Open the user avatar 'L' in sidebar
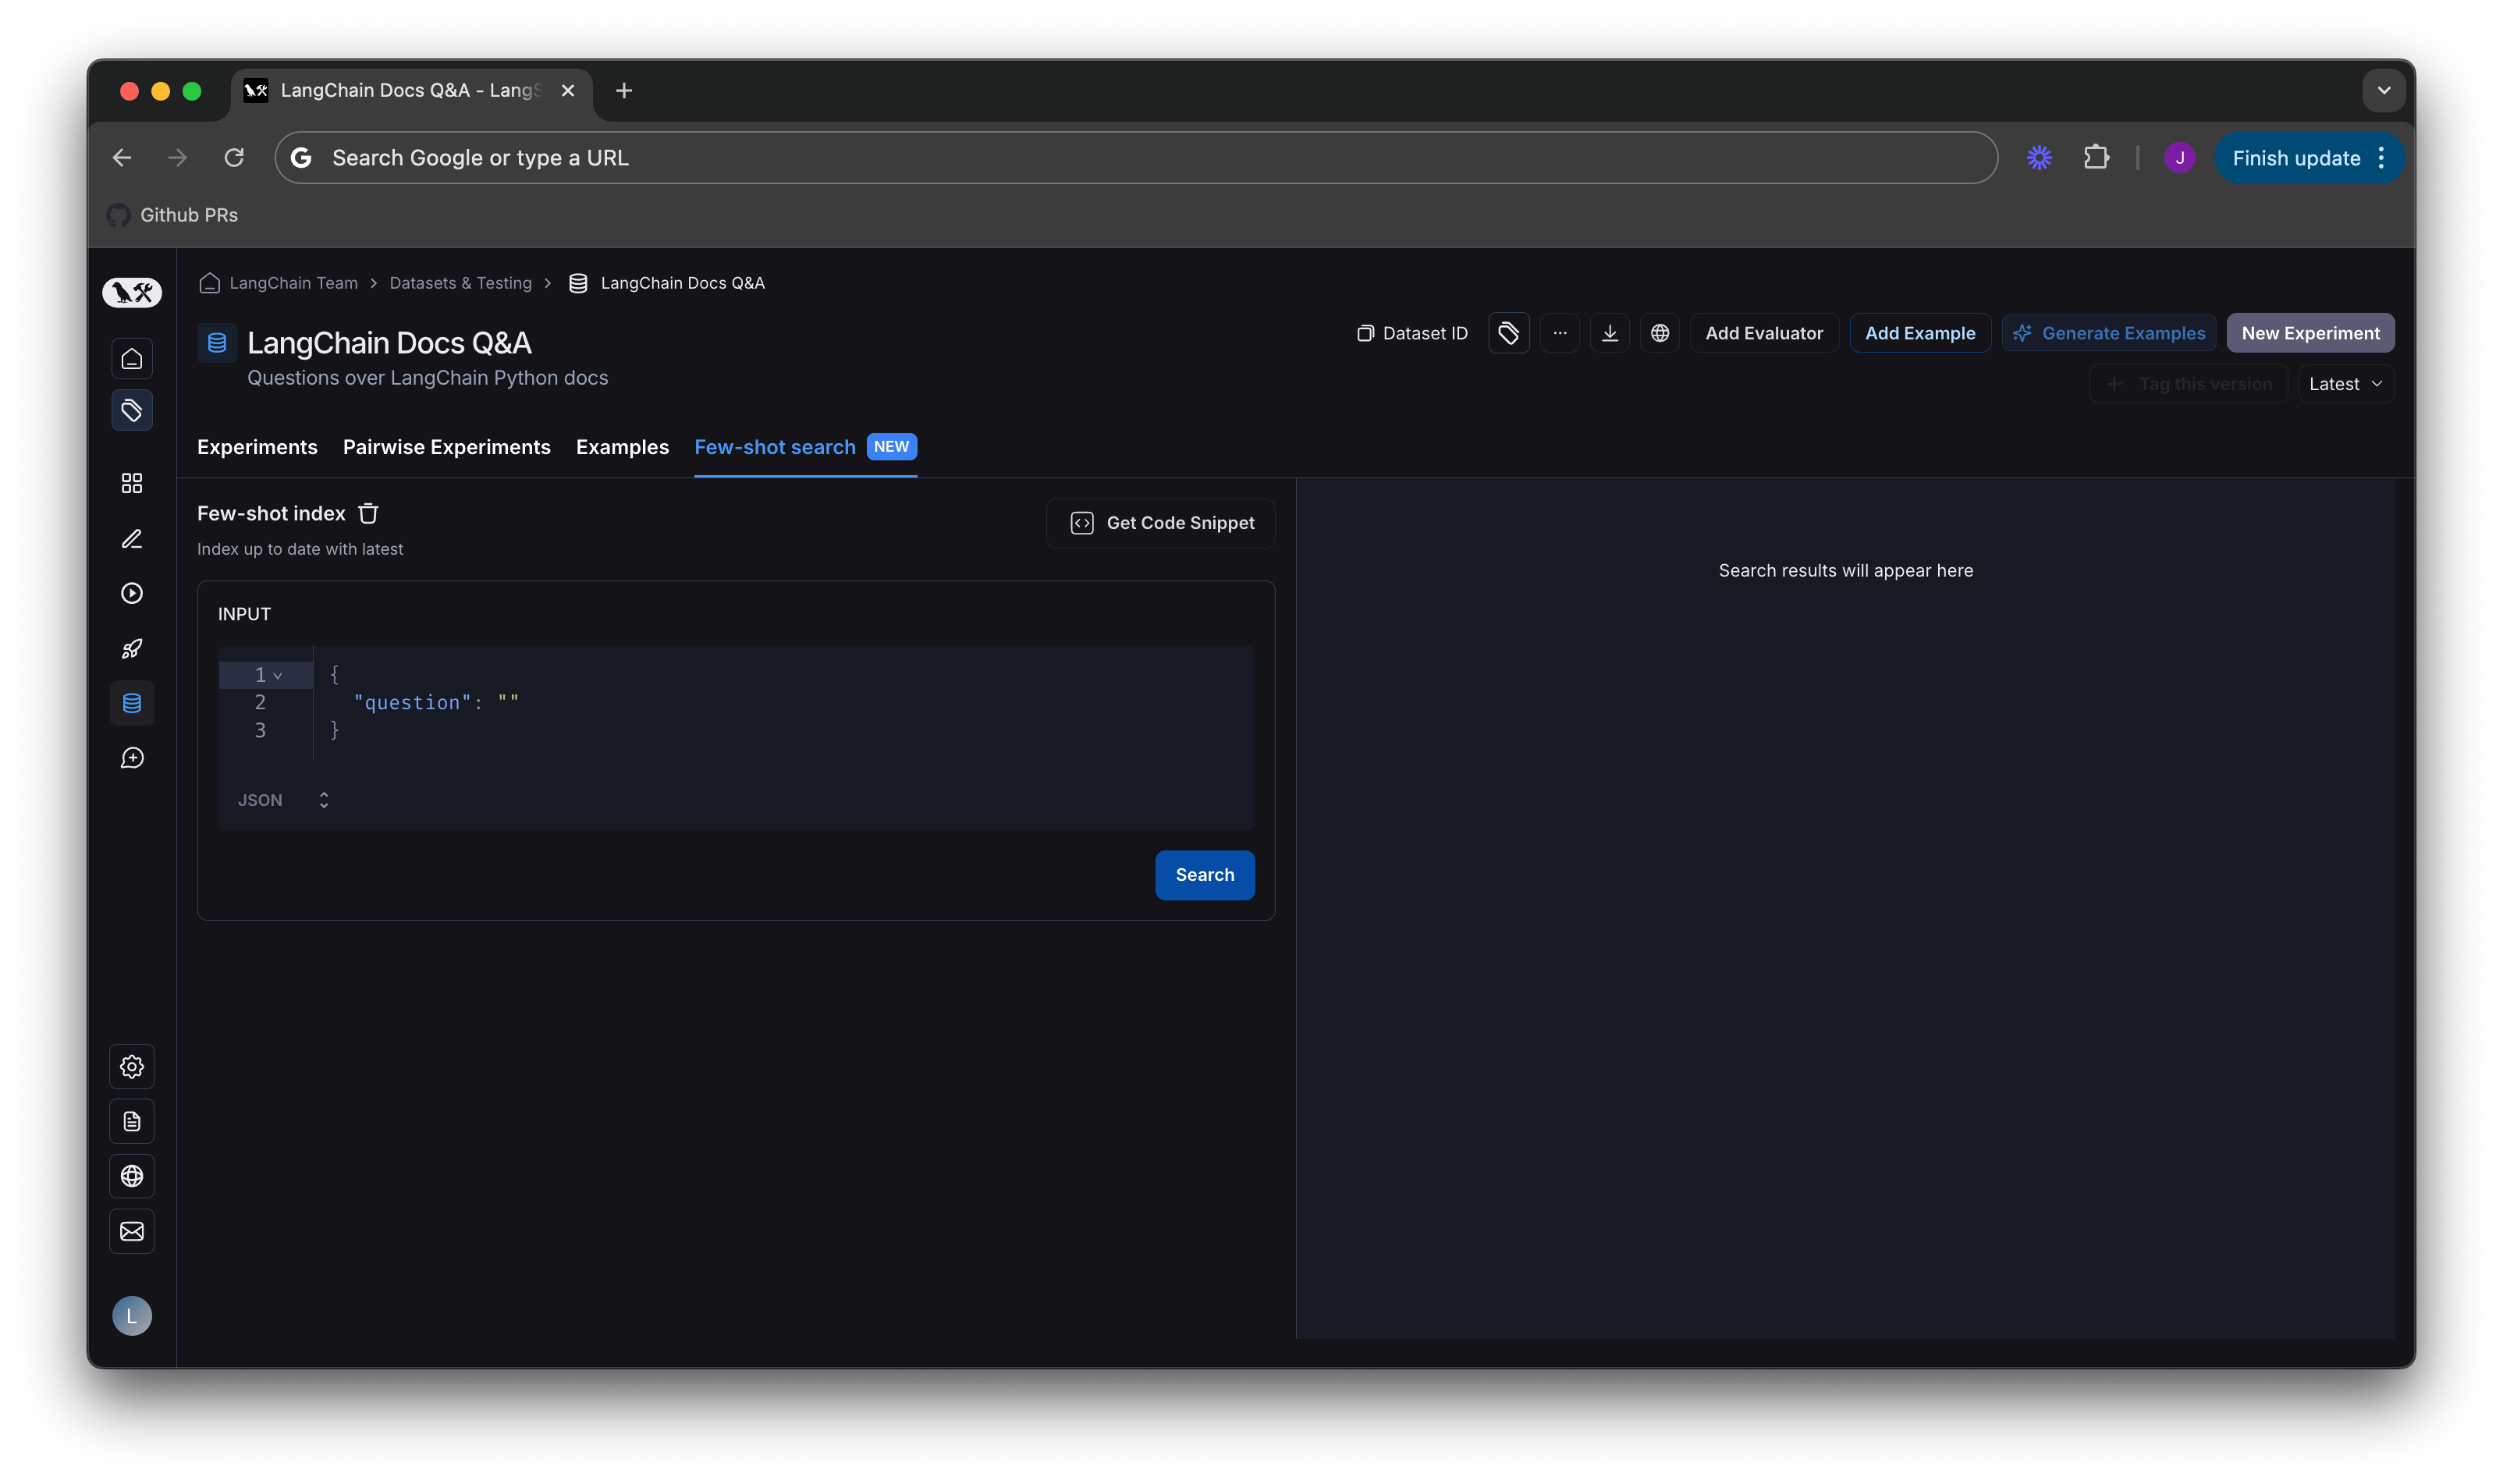The image size is (2503, 1484). coord(132,1316)
